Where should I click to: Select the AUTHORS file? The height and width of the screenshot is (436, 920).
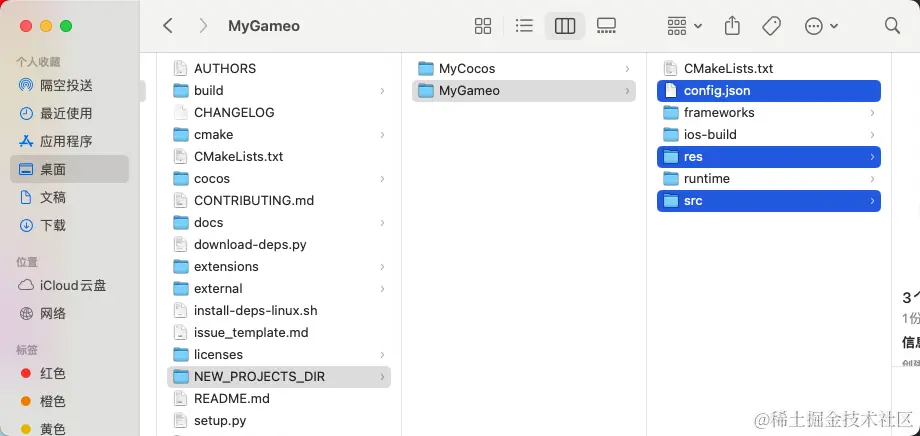click(x=279, y=69)
